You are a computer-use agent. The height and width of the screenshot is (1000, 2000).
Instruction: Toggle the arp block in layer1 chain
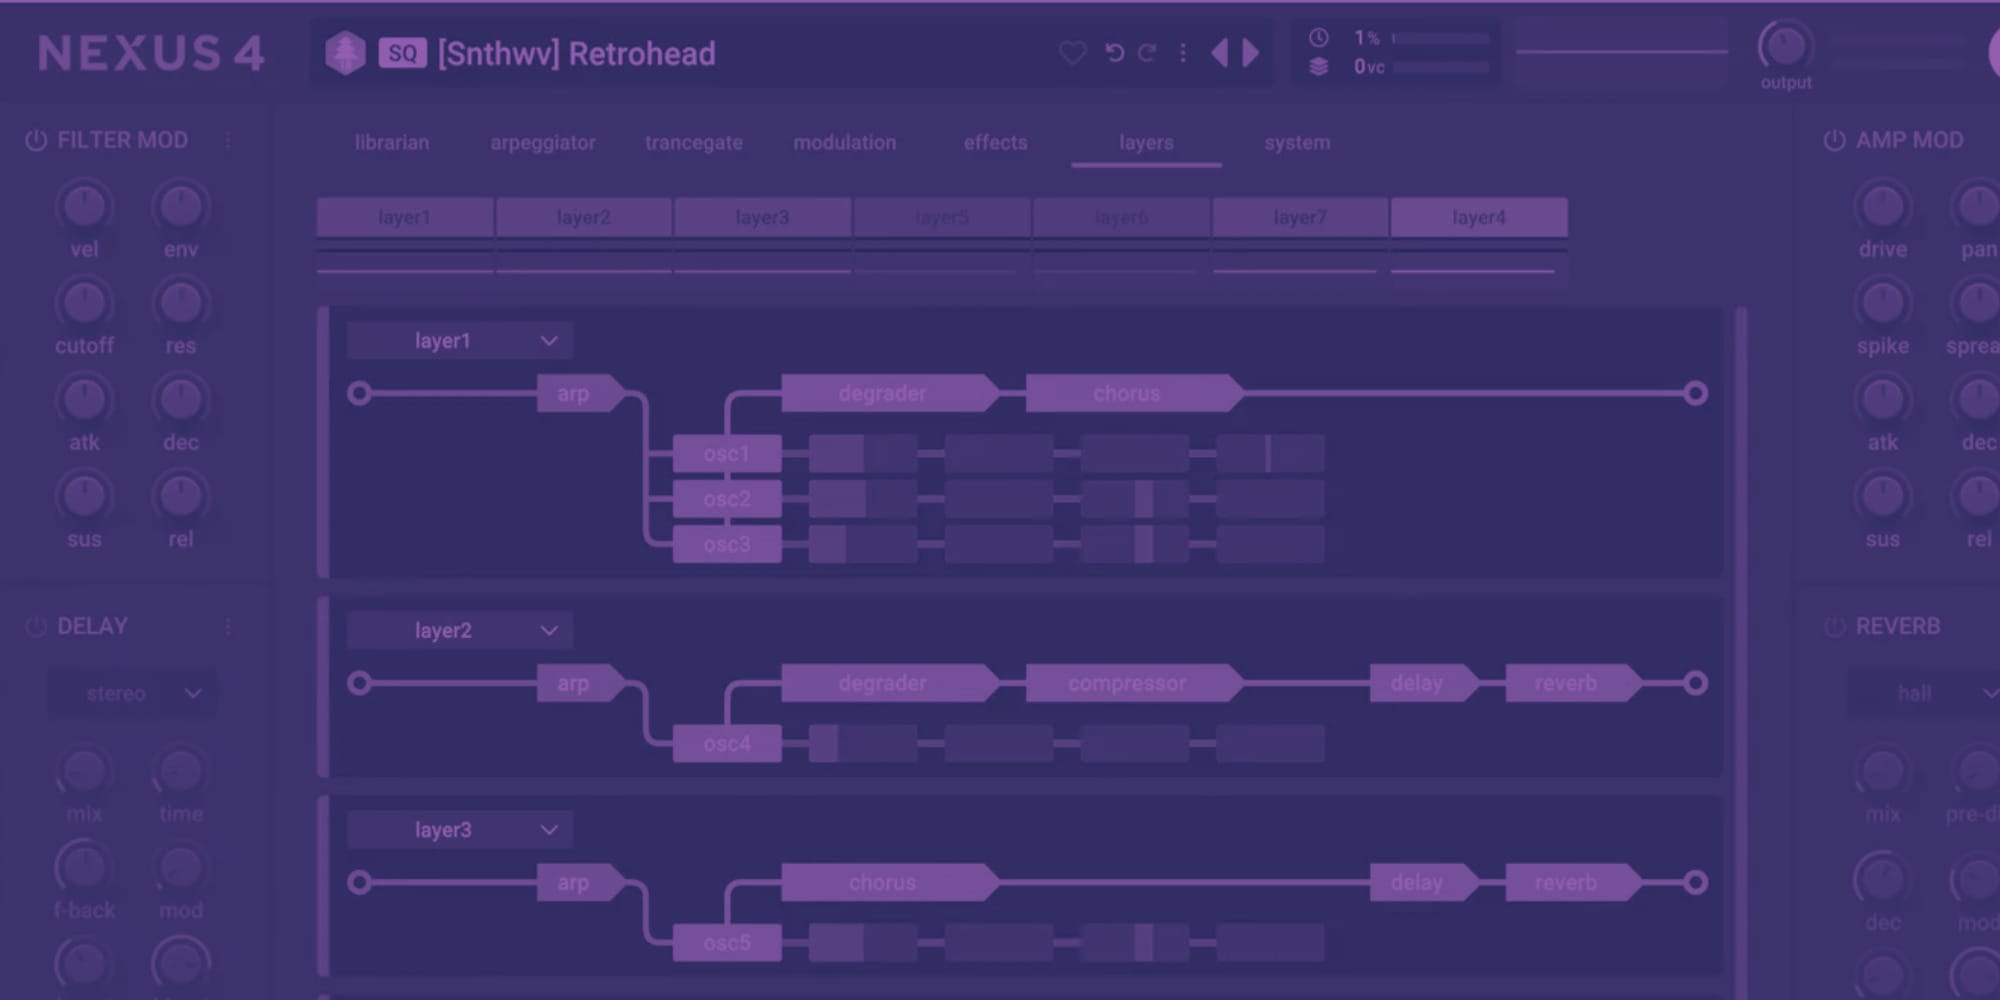(580, 393)
